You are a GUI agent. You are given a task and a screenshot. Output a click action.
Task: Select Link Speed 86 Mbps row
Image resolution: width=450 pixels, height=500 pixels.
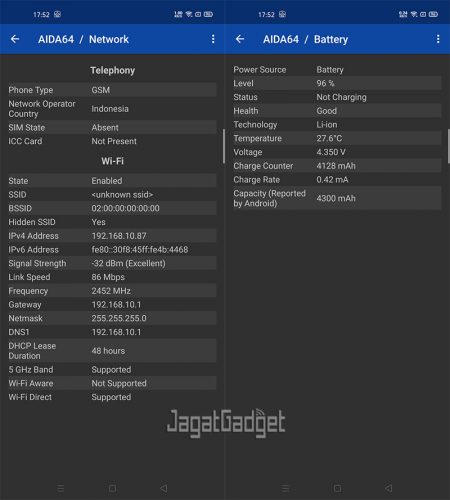(x=112, y=277)
